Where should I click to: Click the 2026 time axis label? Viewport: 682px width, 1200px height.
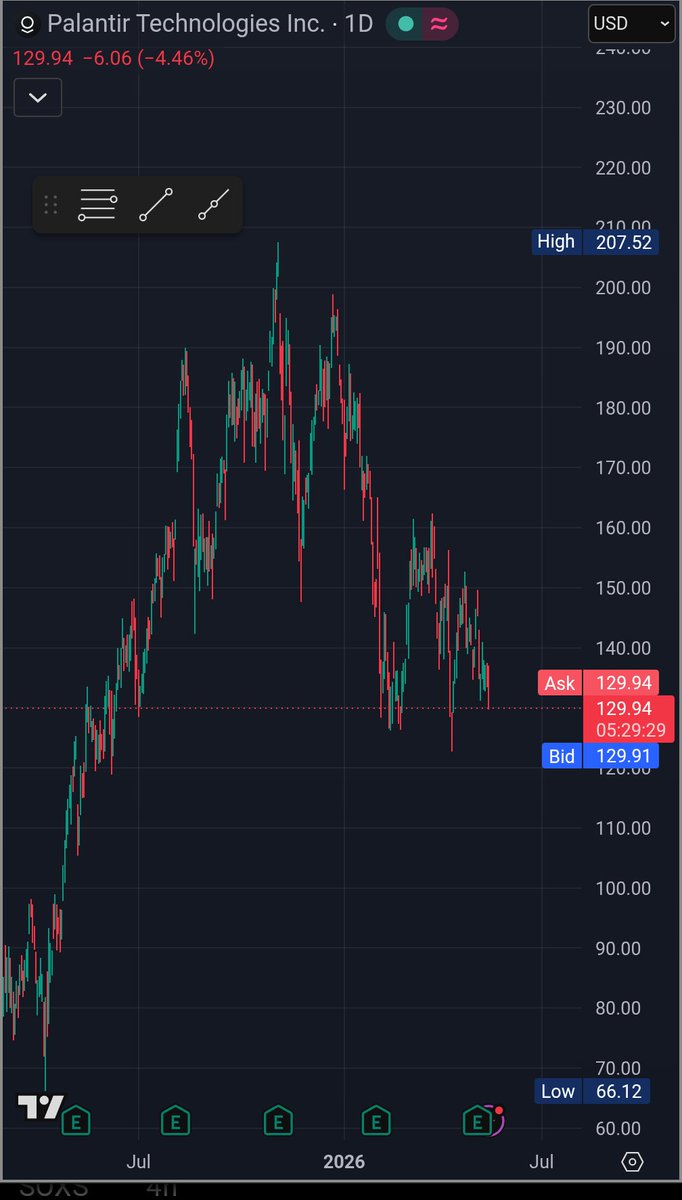click(344, 1162)
